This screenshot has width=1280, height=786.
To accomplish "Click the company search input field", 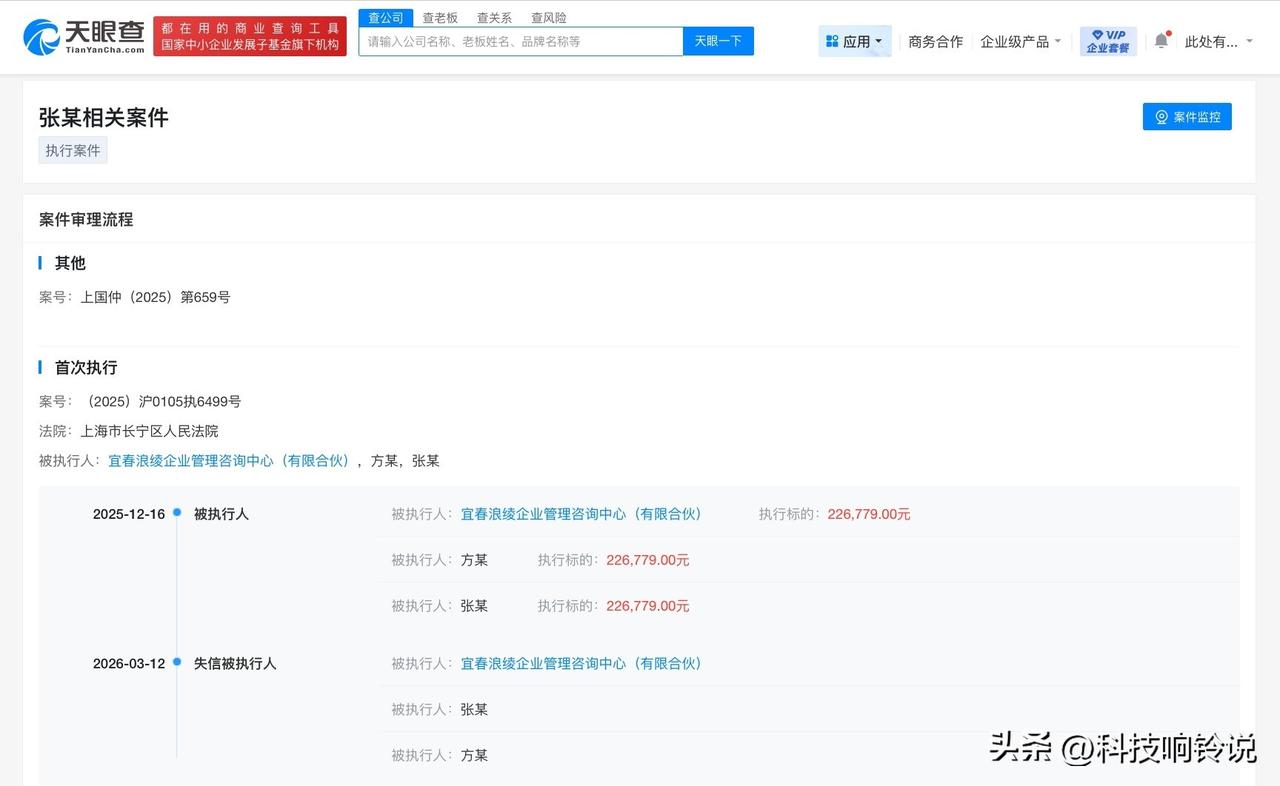I will pyautogui.click(x=520, y=40).
